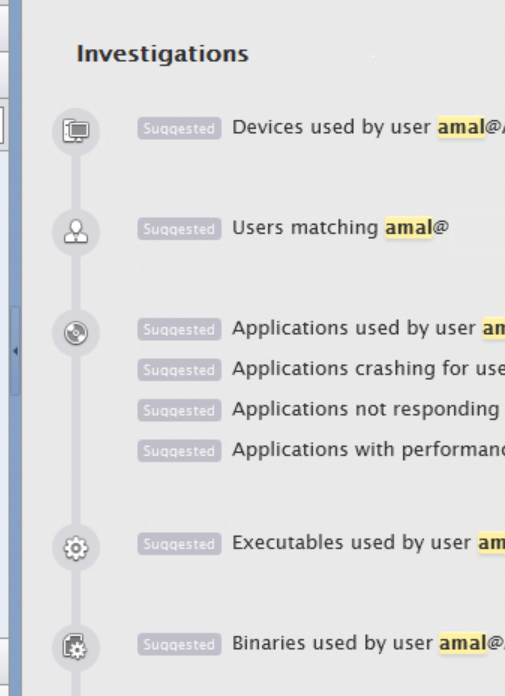Image resolution: width=505 pixels, height=696 pixels.
Task: Open Binaries used by user investigation
Action: tap(368, 643)
